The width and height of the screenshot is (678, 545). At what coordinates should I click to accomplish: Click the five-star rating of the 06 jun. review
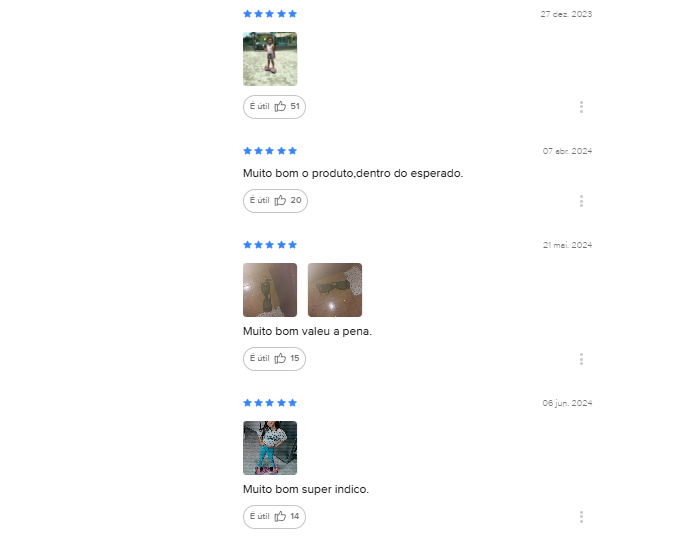[270, 403]
